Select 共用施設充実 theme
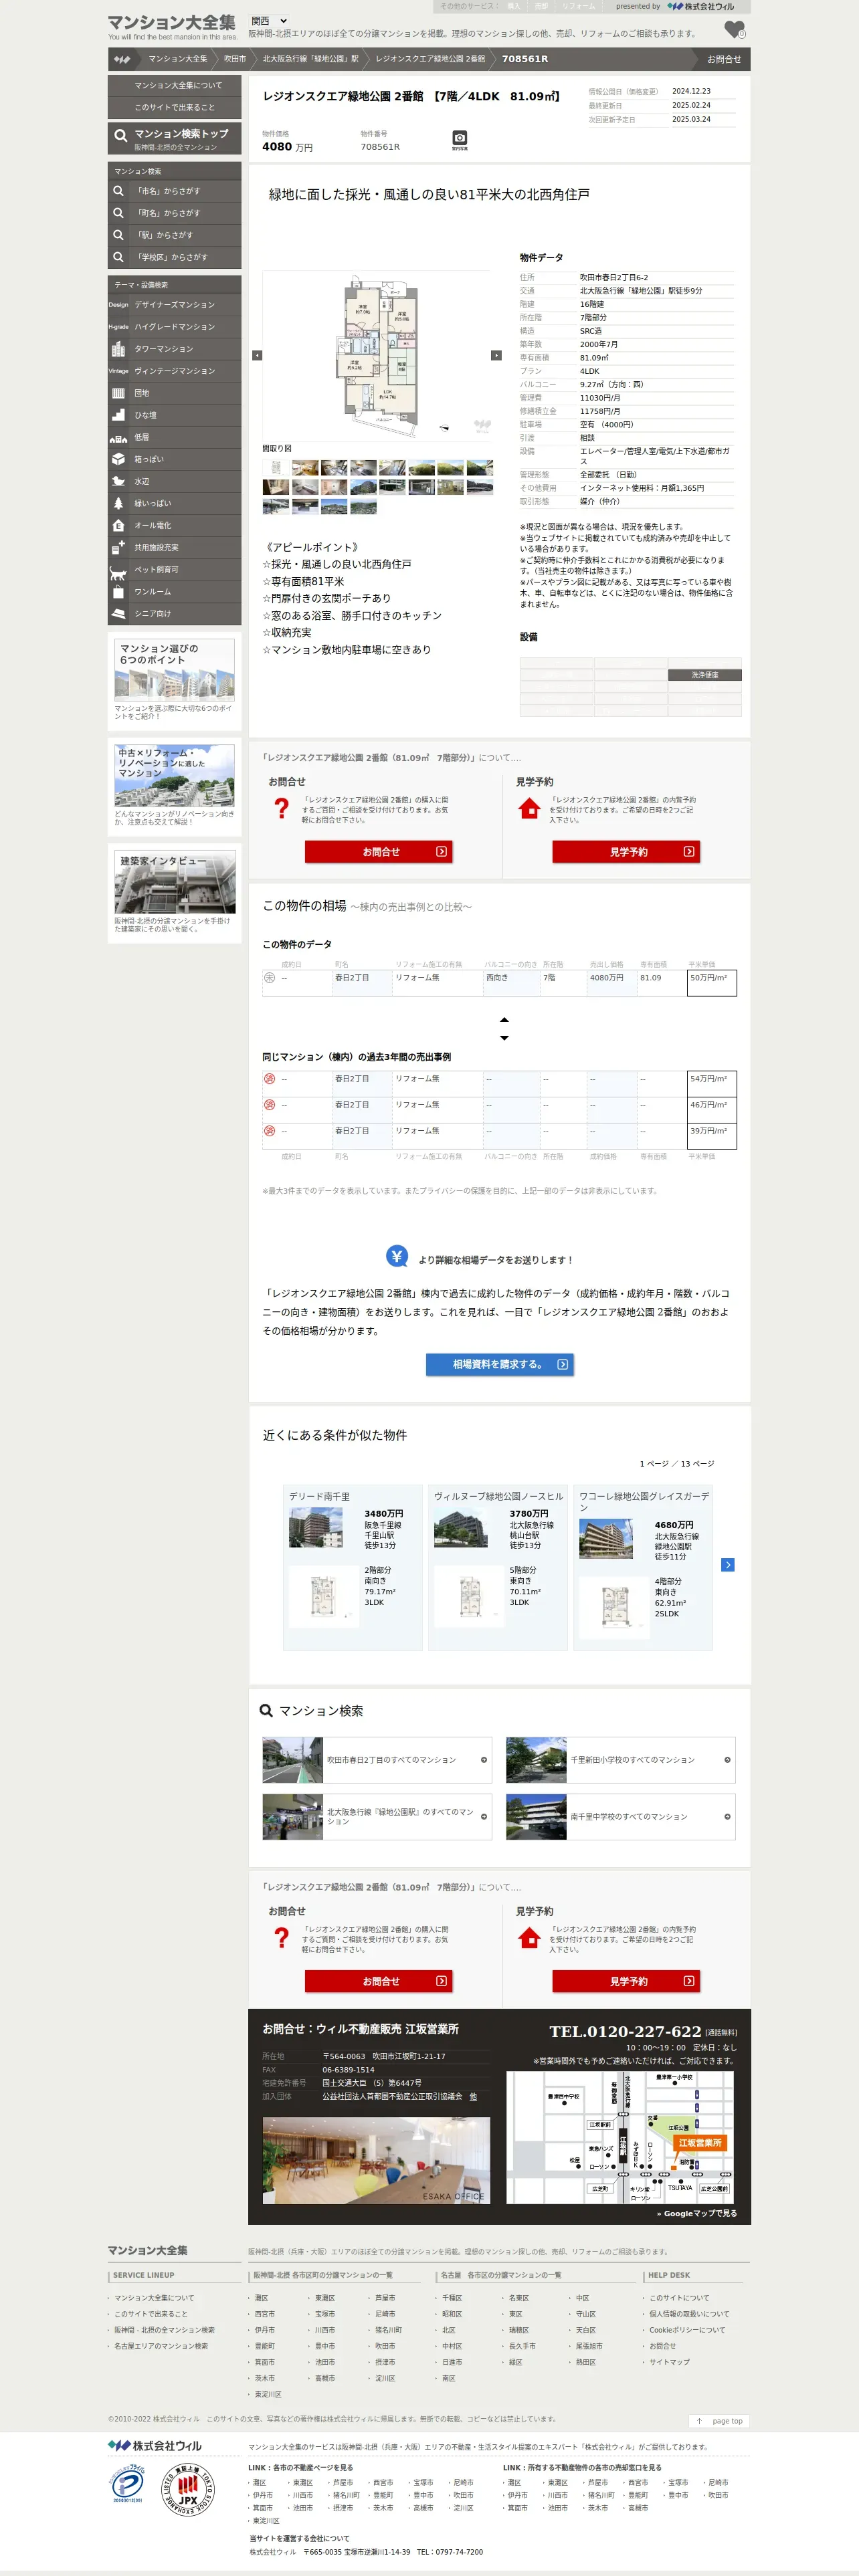The image size is (859, 2576). pos(175,548)
